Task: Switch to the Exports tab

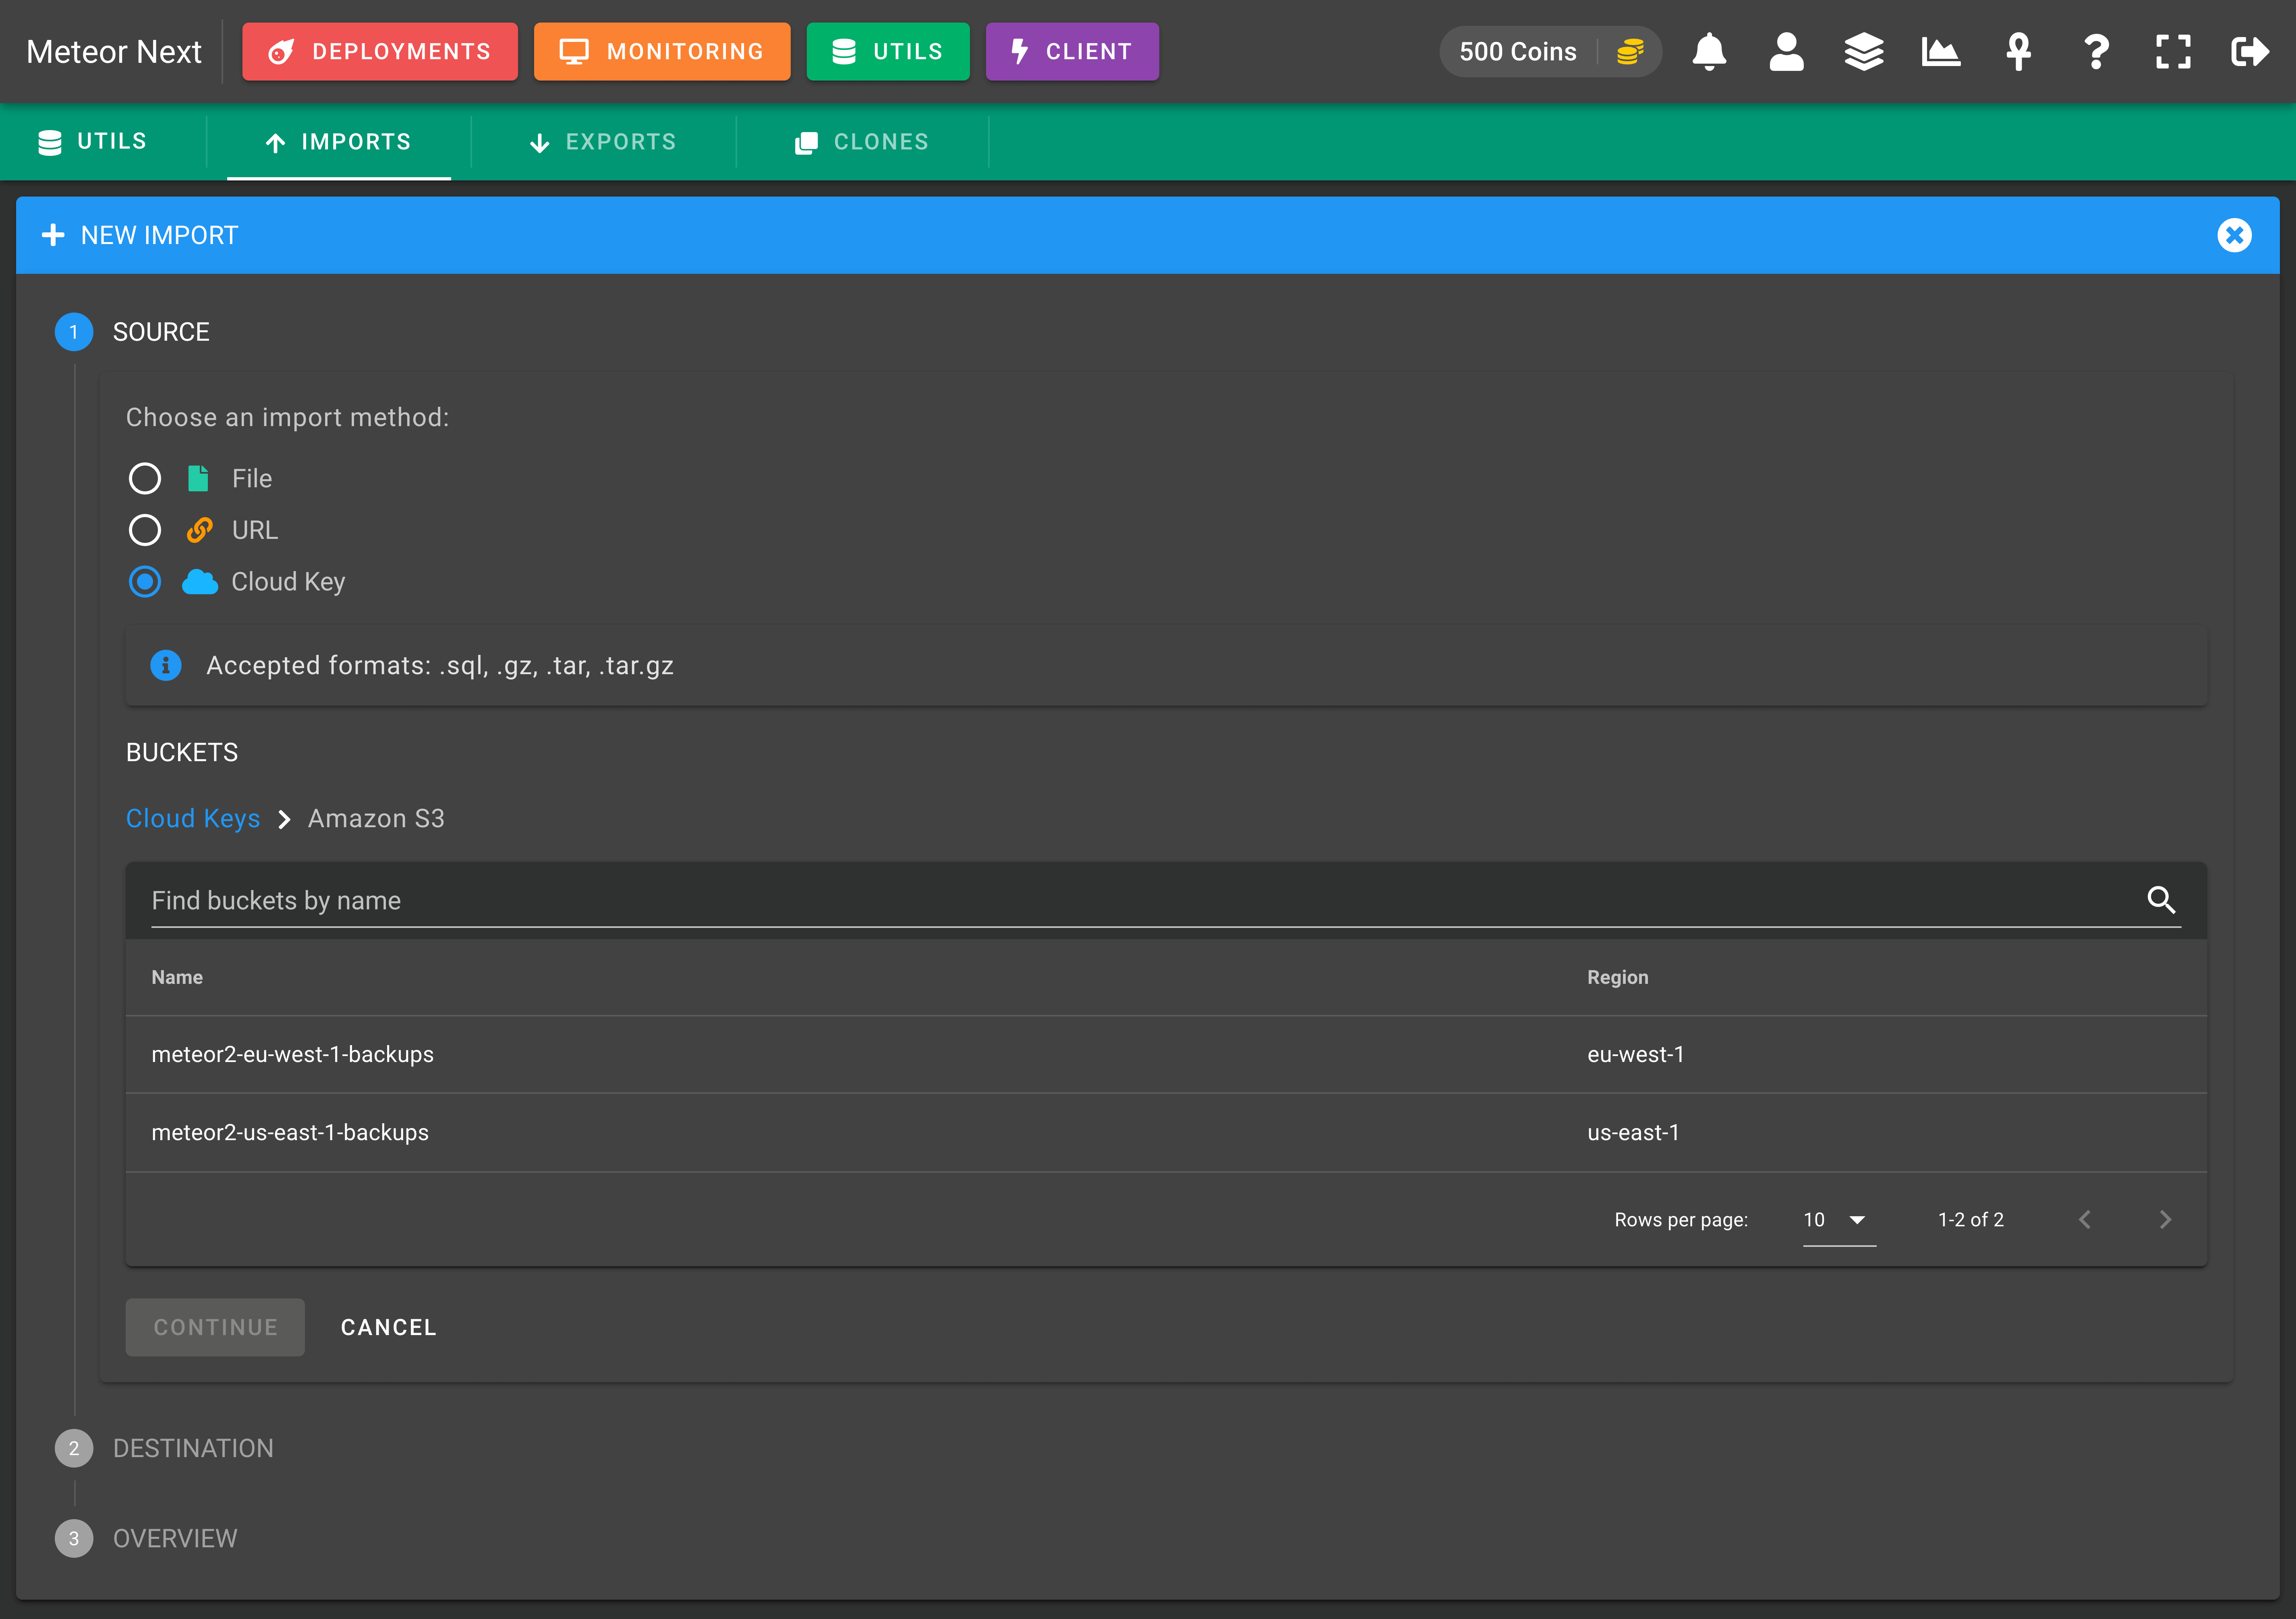Action: coord(603,142)
